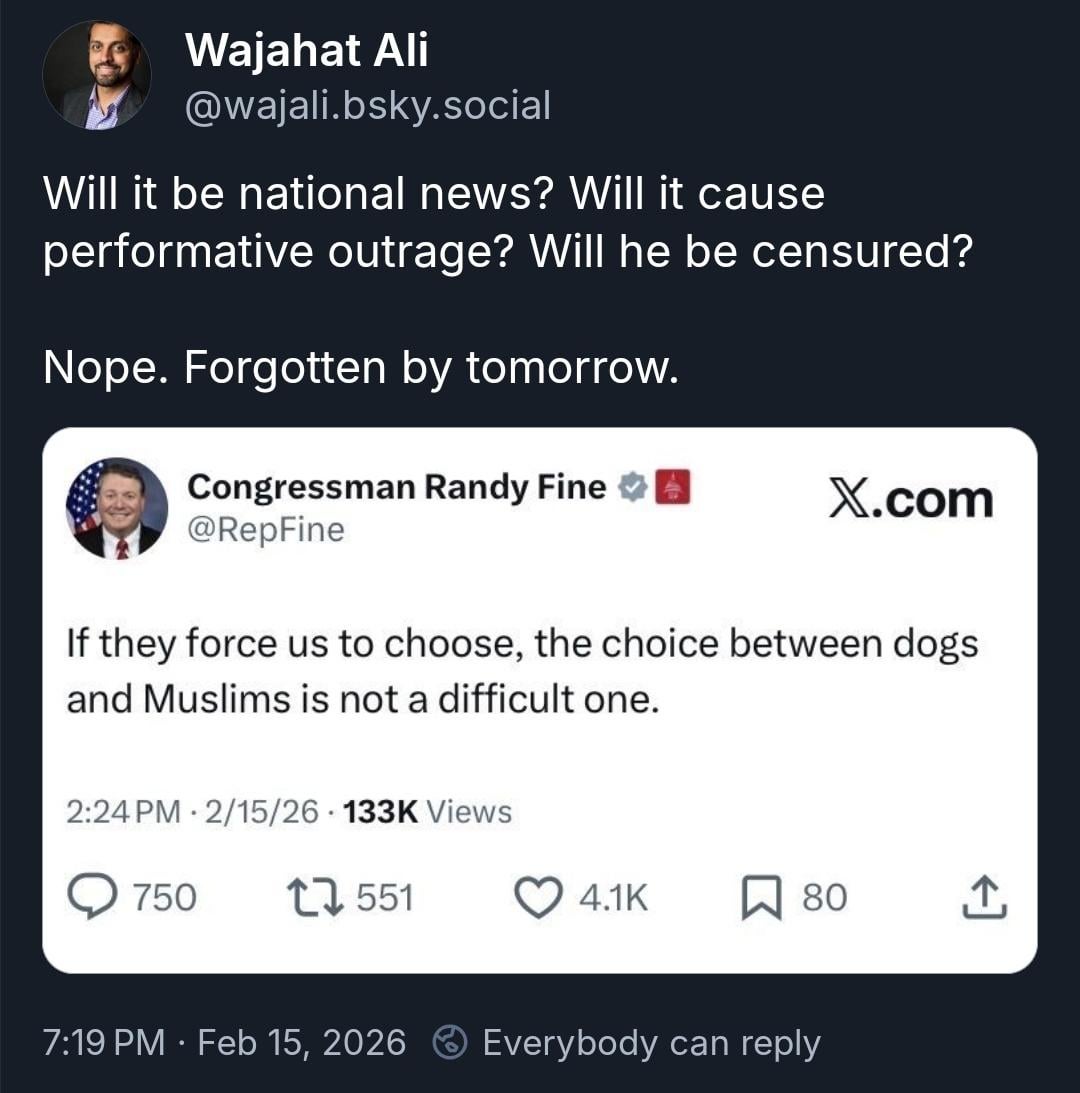Open Wajahat Ali's profile avatar
The image size is (1080, 1093).
click(97, 75)
